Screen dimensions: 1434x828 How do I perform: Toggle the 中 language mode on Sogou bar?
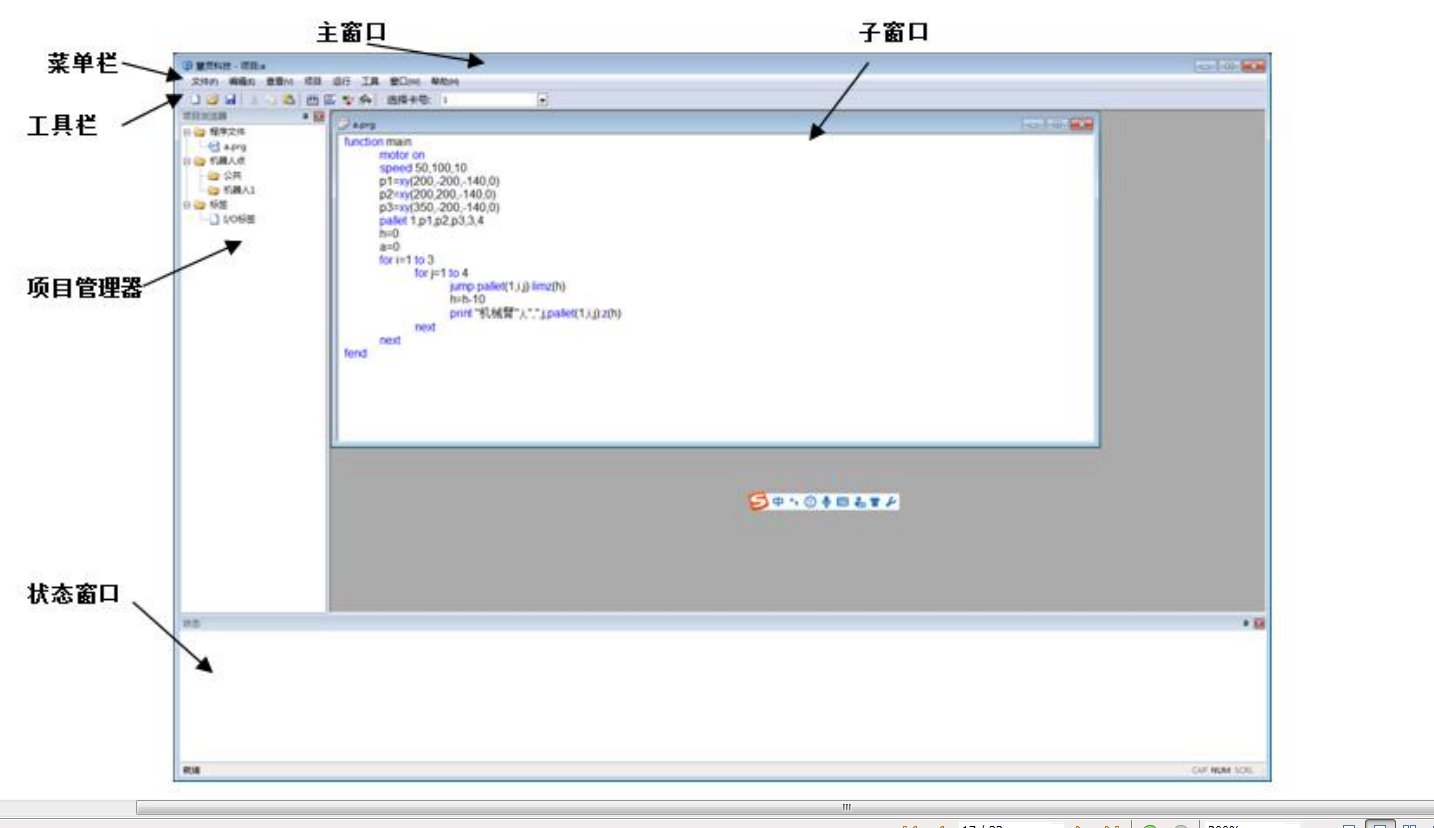pos(778,502)
